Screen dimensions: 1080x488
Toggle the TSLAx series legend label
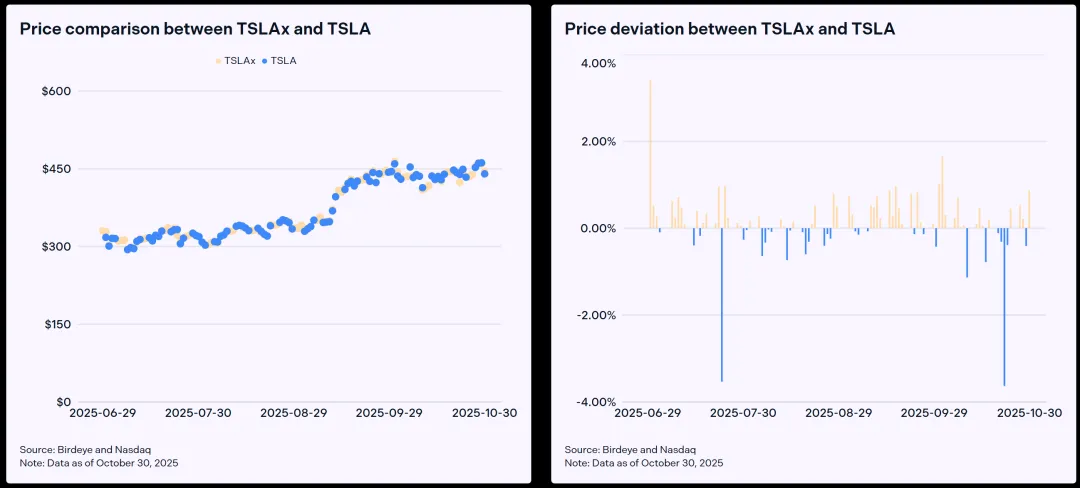(240, 61)
